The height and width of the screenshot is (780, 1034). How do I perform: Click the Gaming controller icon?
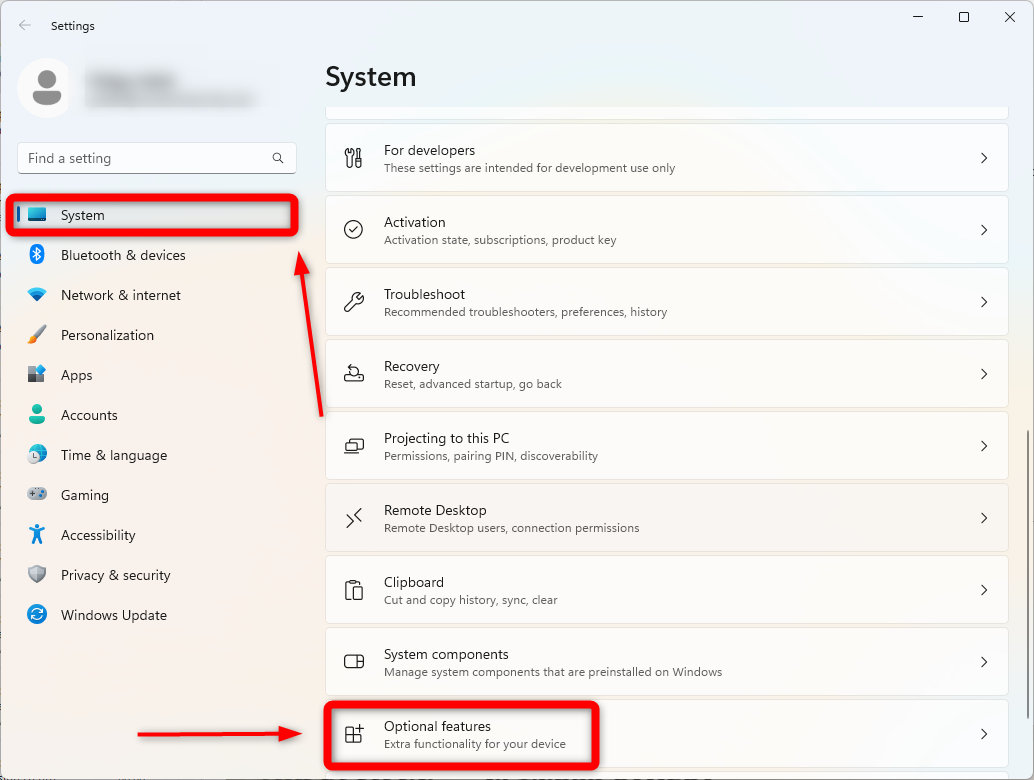pos(37,493)
